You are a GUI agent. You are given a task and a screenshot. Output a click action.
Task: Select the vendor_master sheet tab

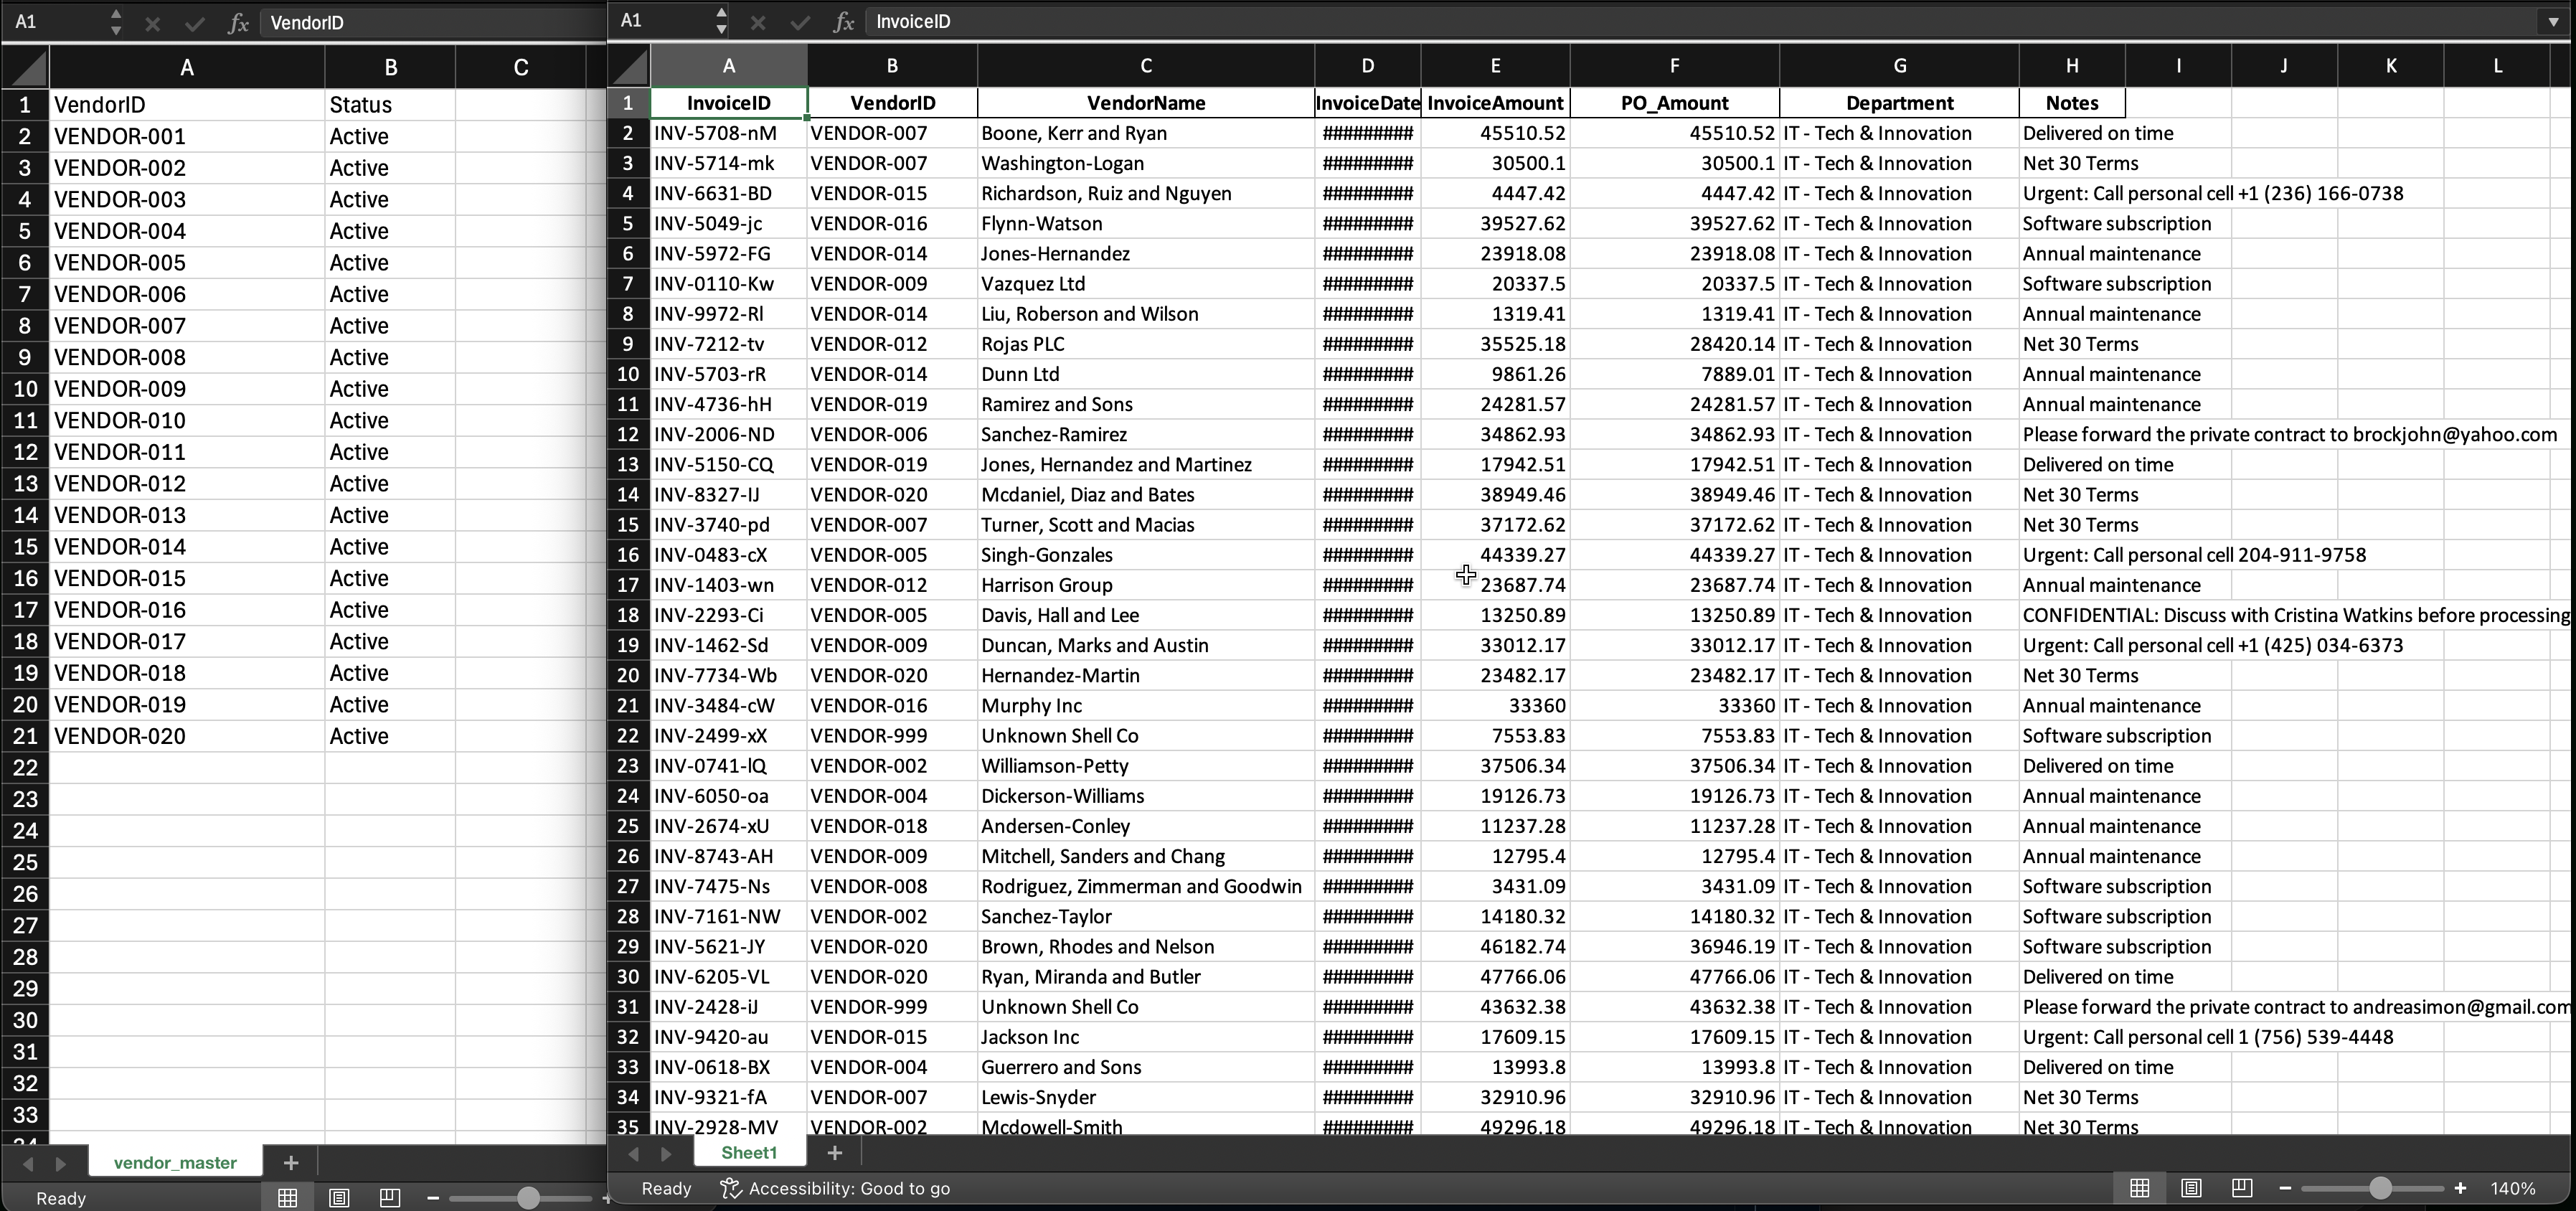tap(175, 1162)
